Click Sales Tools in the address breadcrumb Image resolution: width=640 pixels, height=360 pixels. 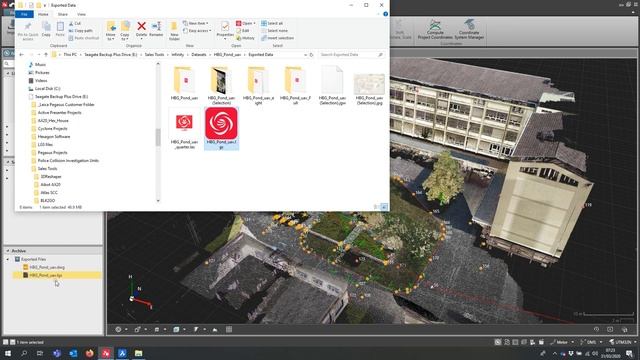154,55
